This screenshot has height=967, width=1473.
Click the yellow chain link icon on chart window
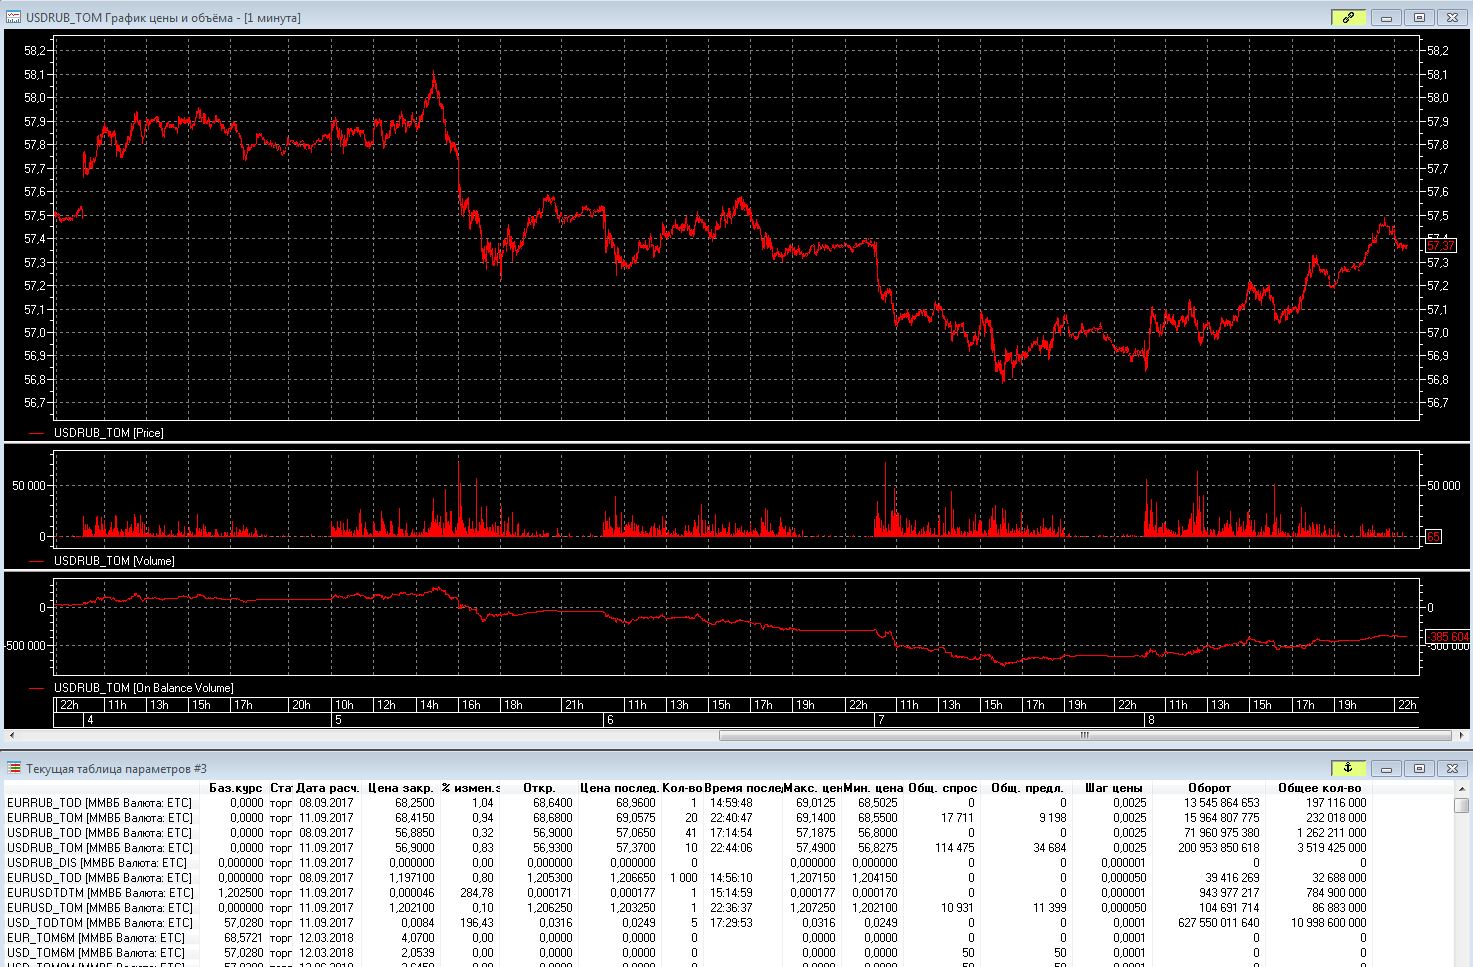[x=1348, y=17]
